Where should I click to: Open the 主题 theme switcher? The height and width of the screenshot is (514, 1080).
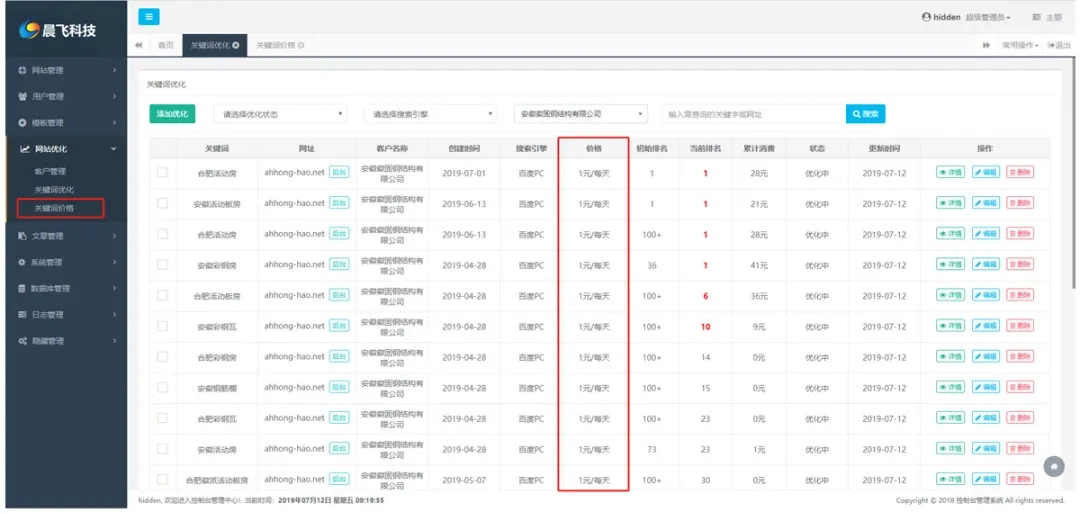point(1048,17)
